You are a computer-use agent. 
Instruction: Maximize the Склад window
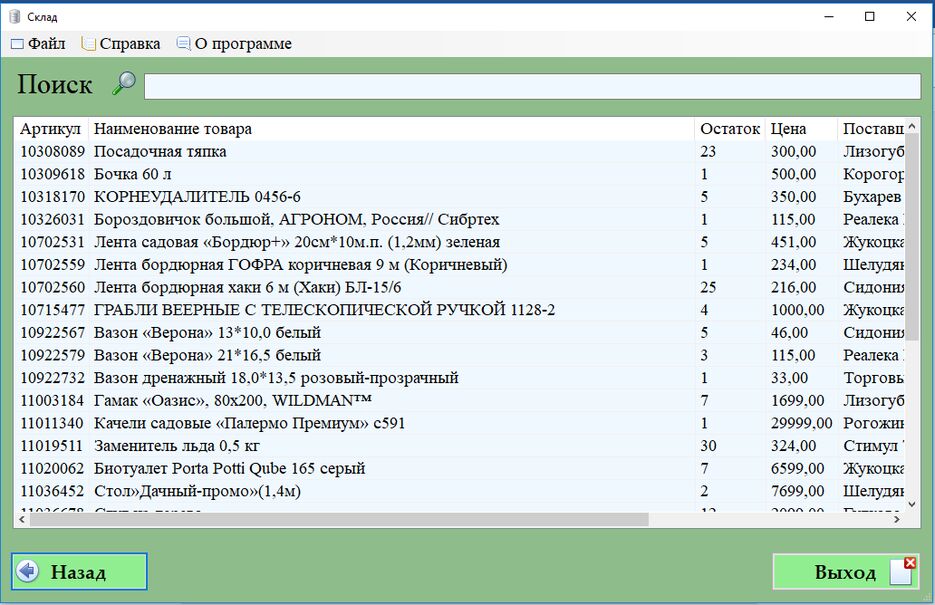(x=869, y=17)
